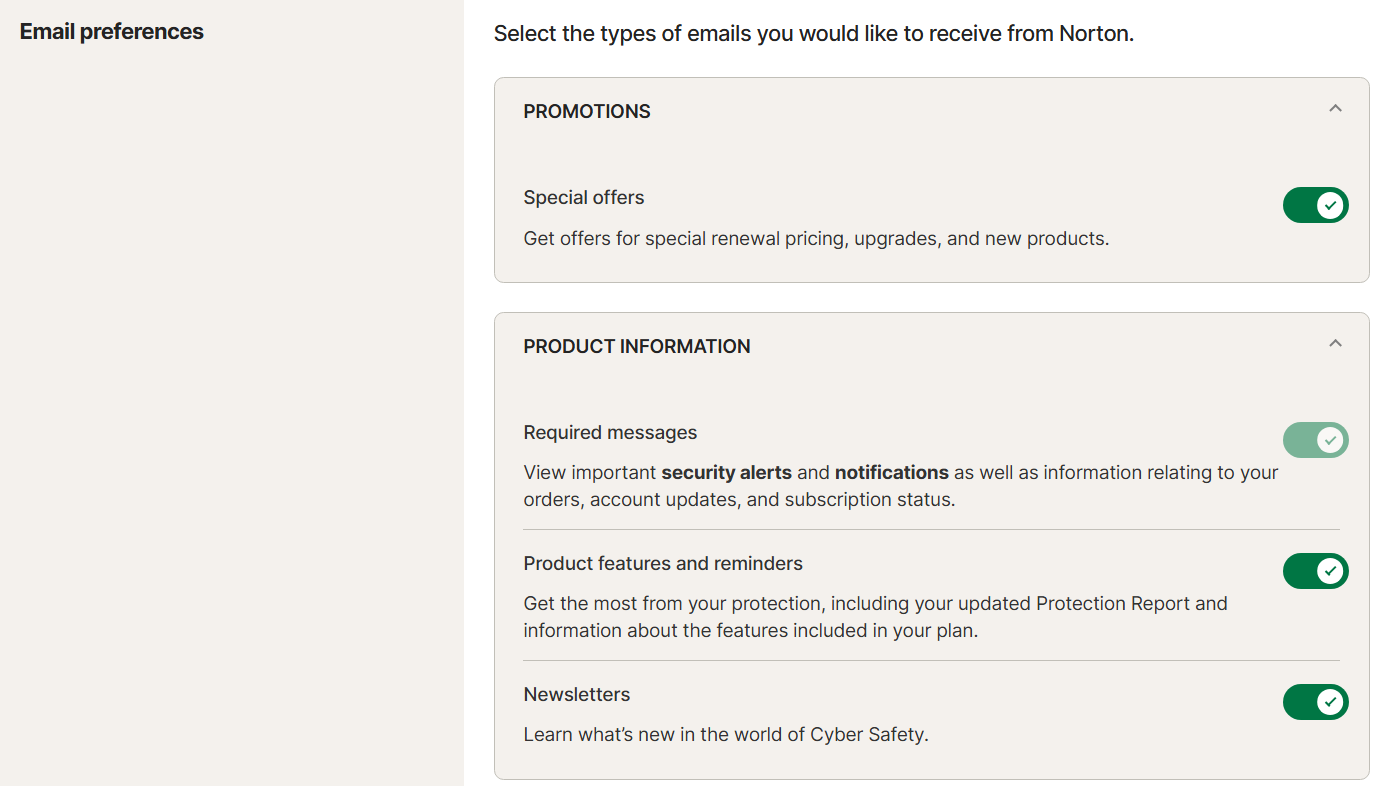Click the PROMOTIONS section header

pyautogui.click(x=587, y=112)
